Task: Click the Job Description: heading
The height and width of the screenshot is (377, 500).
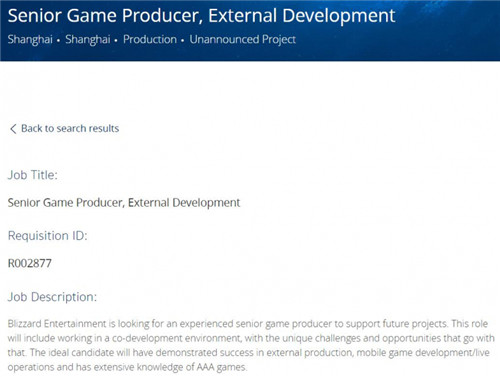Action: (52, 297)
